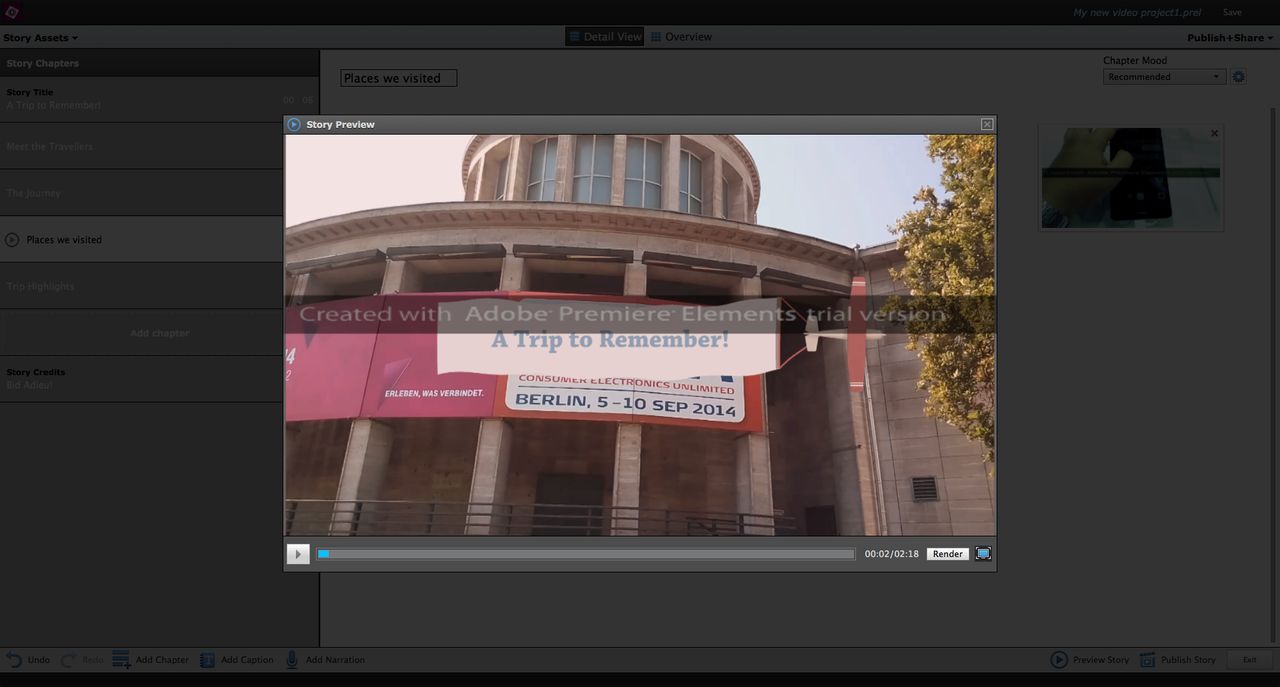The width and height of the screenshot is (1280, 687).
Task: Click the Story Preview title icon
Action: [294, 124]
